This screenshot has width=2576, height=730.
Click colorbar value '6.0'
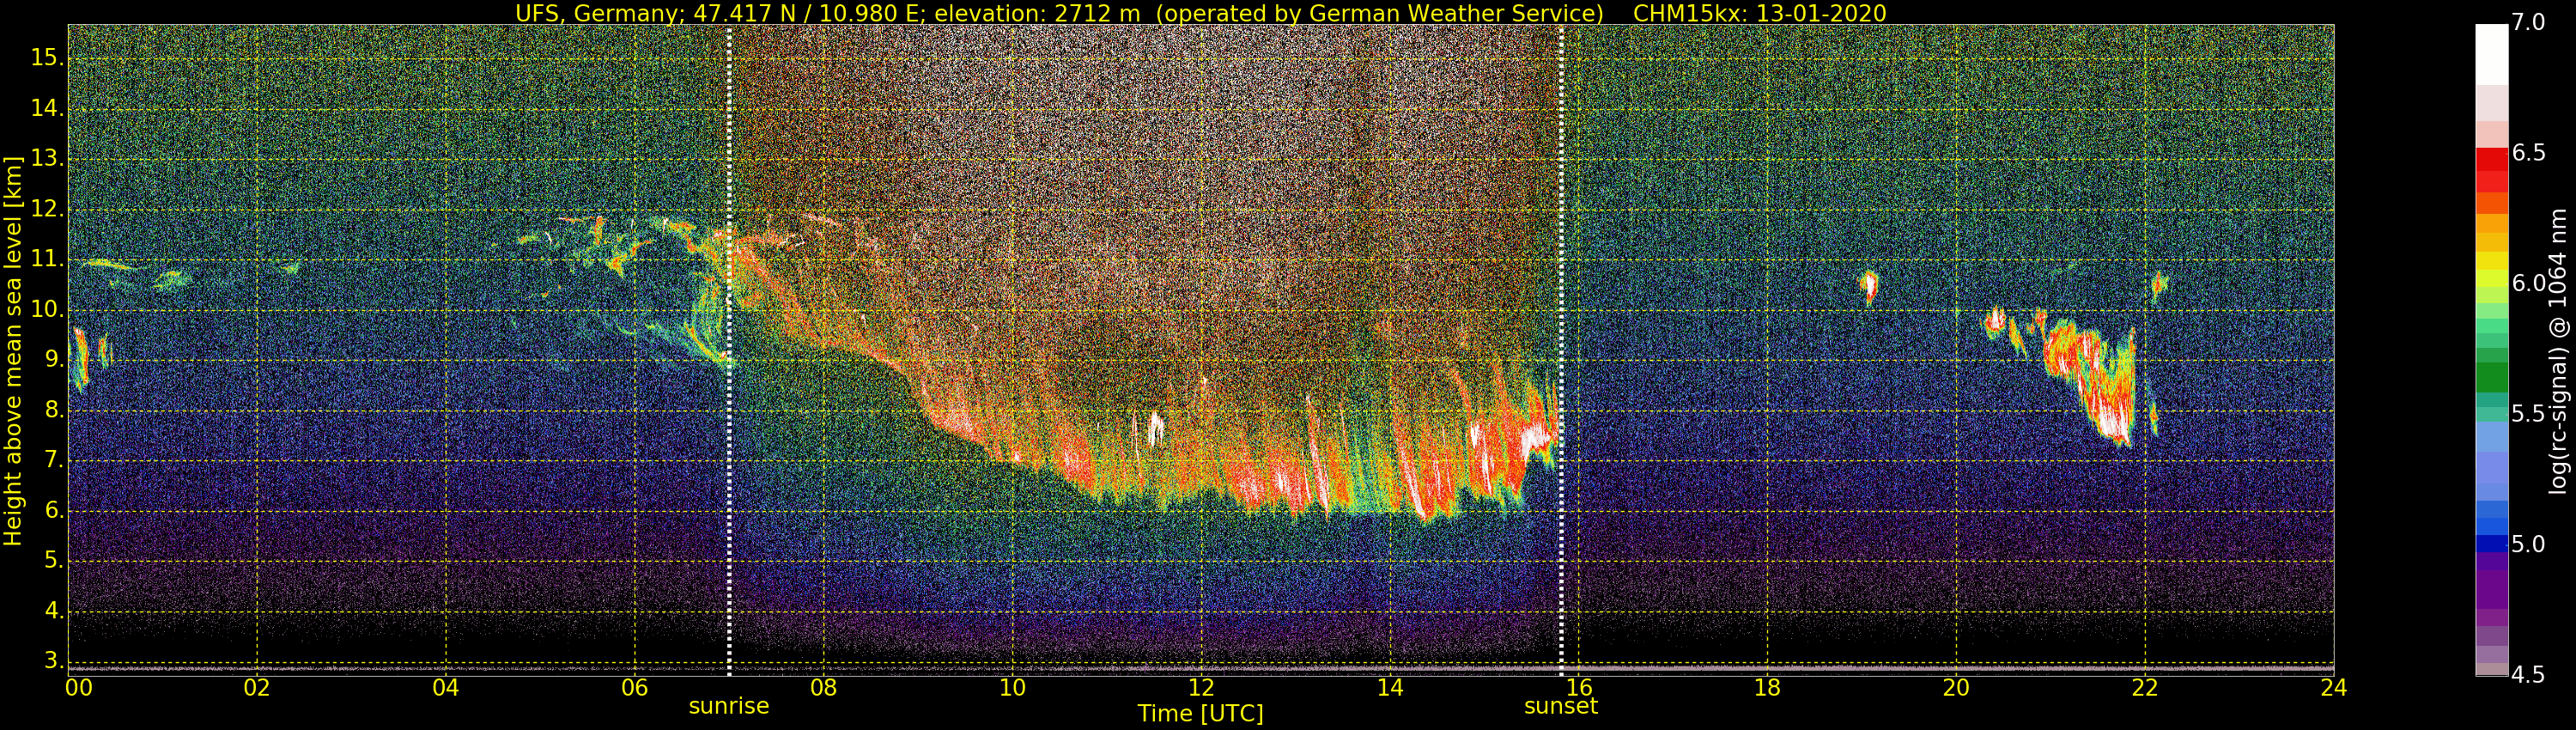pos(2528,283)
